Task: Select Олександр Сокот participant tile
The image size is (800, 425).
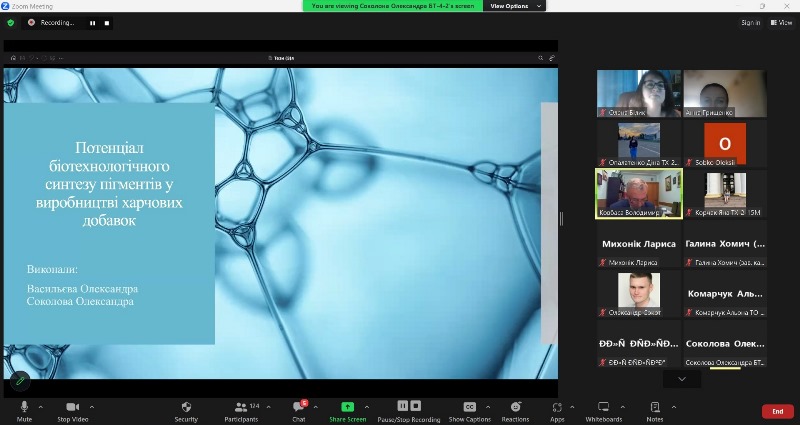Action: [639, 294]
